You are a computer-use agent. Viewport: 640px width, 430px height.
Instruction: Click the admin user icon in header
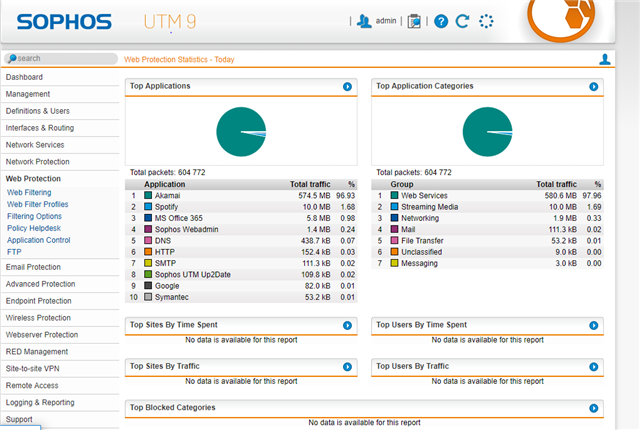pos(364,21)
